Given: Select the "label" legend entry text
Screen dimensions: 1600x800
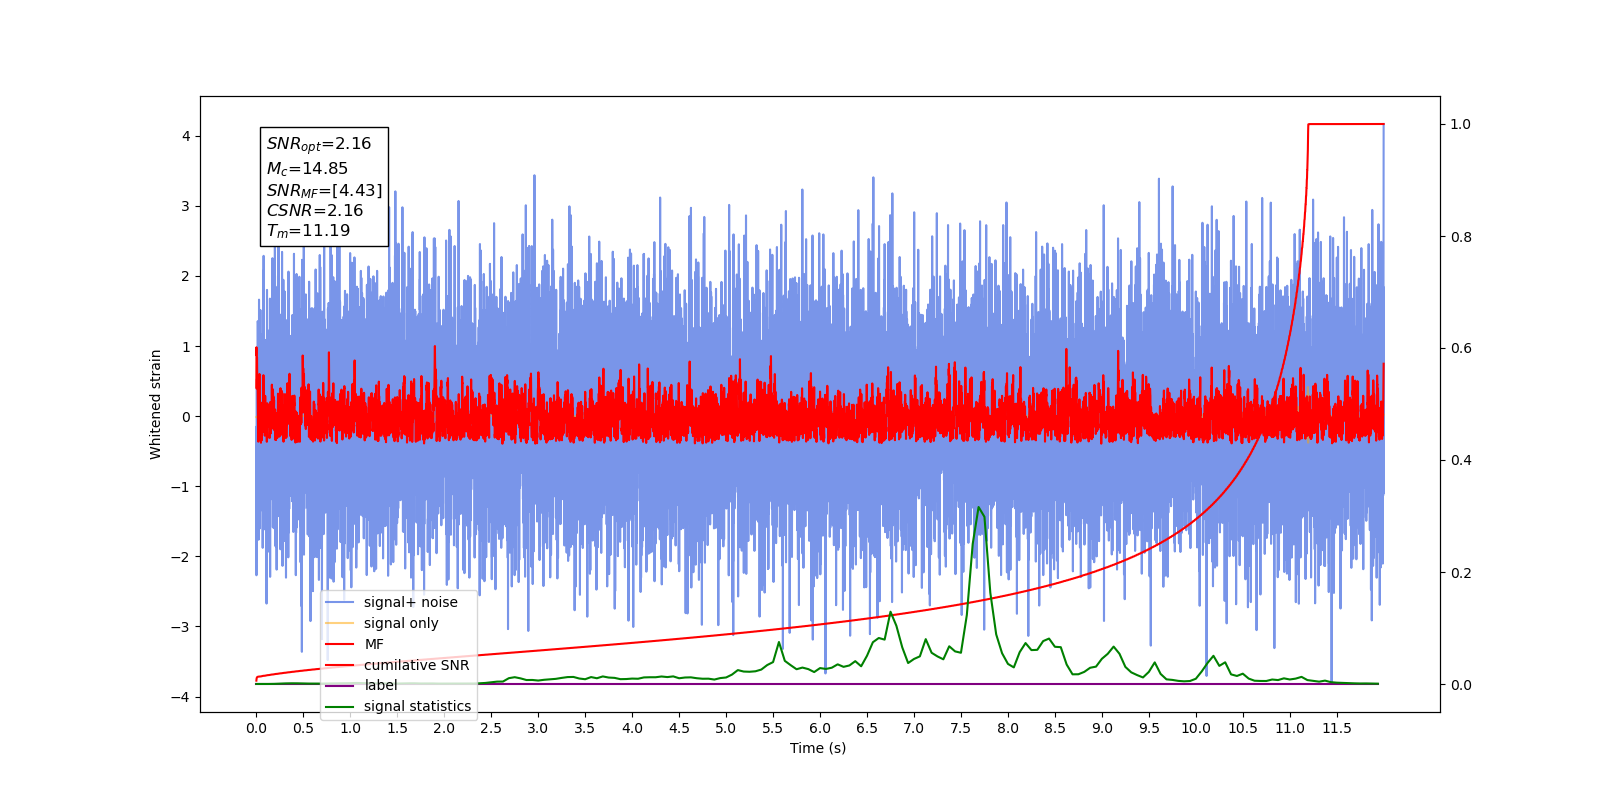Looking at the screenshot, I should tap(380, 685).
